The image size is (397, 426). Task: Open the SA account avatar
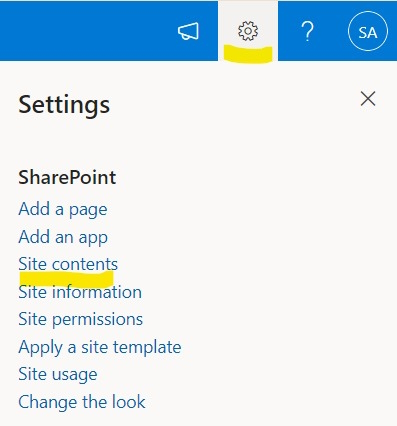[368, 31]
